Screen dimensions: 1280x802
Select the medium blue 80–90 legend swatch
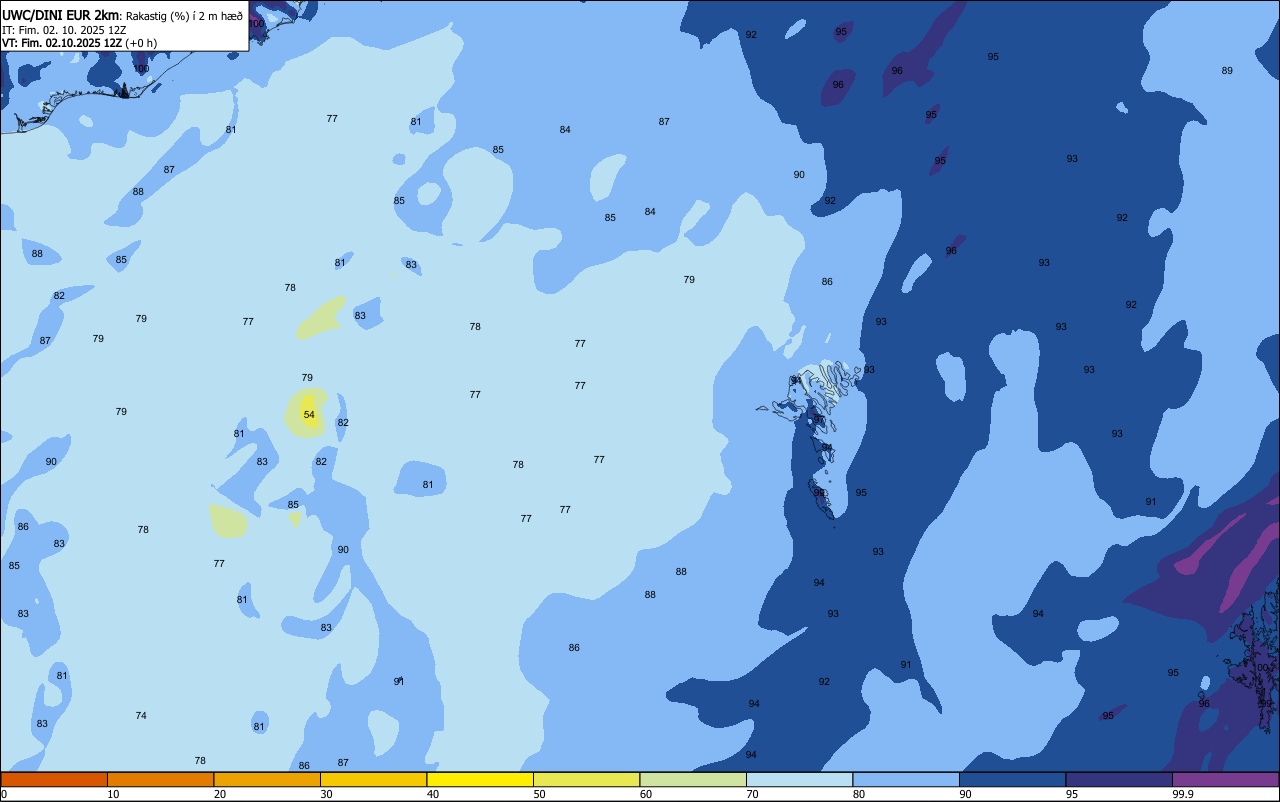pos(906,779)
